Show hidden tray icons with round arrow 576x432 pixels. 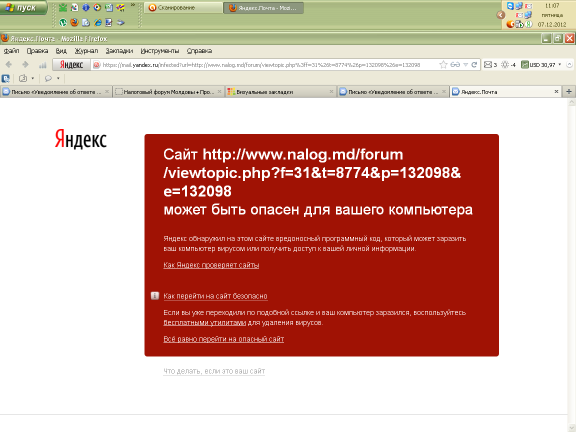click(500, 15)
